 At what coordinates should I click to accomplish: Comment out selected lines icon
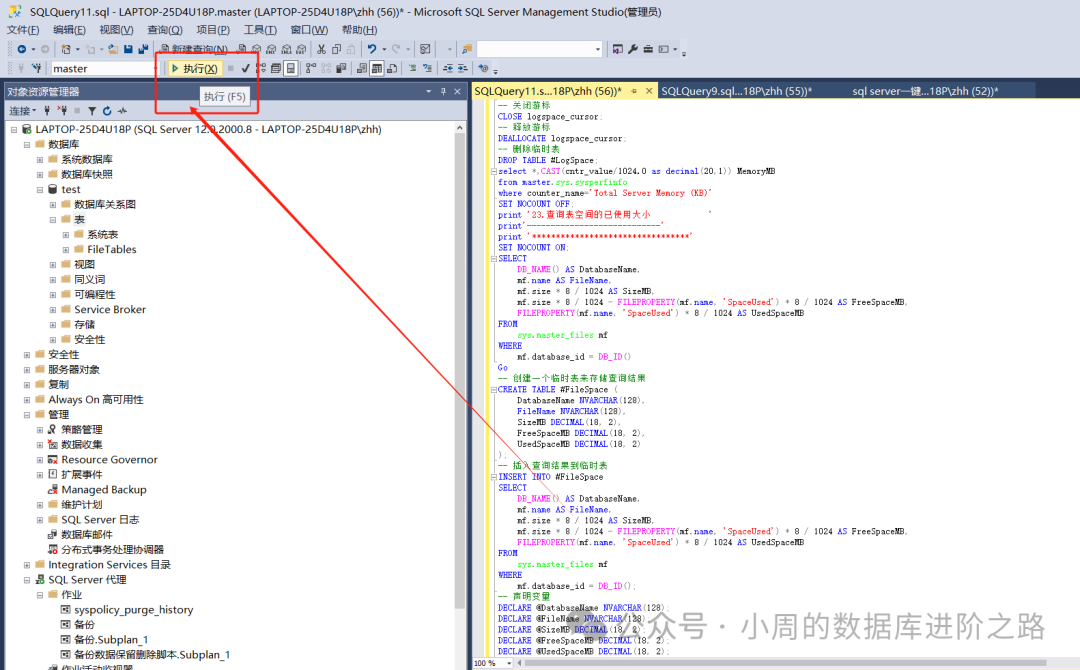(413, 68)
